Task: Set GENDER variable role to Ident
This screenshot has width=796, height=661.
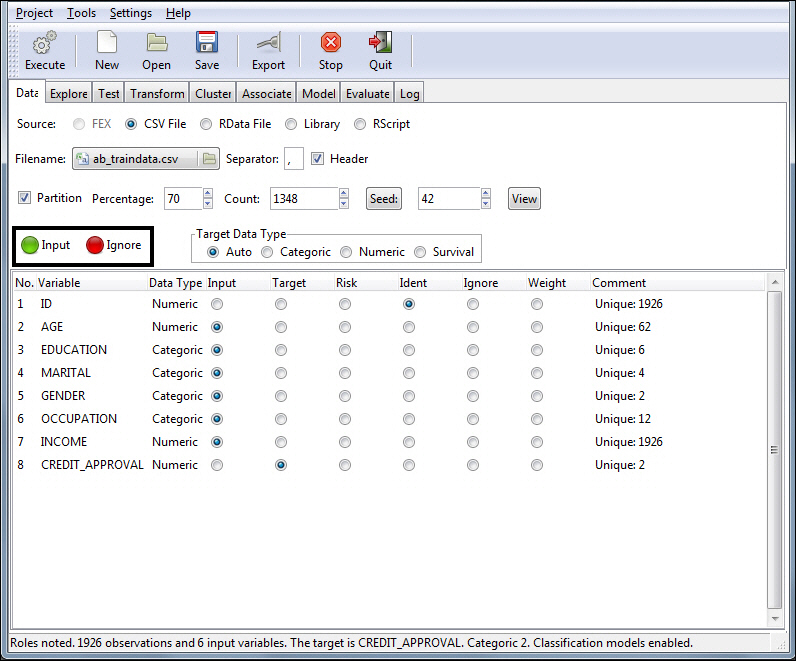Action: [409, 396]
